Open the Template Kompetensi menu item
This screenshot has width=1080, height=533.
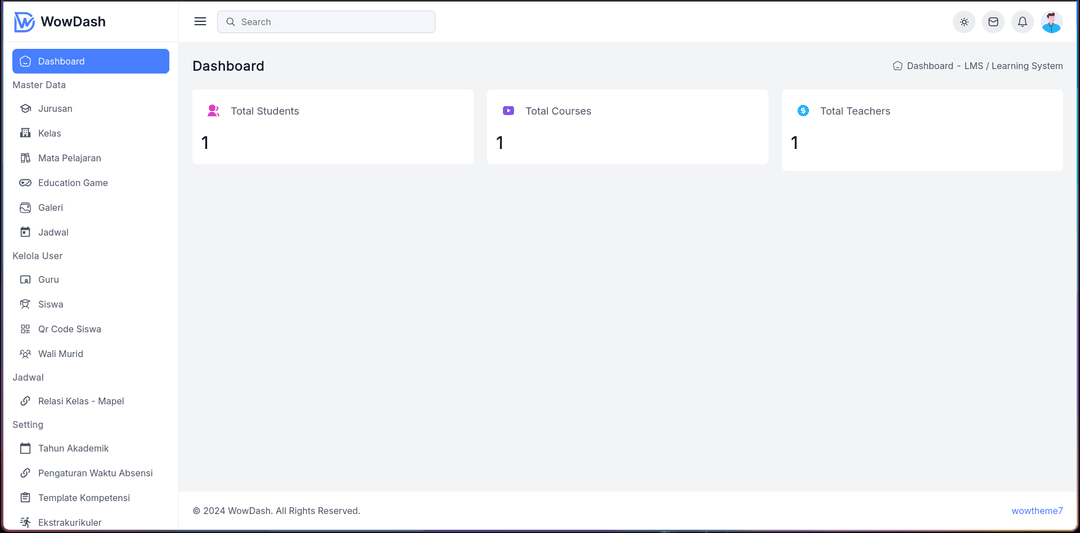click(91, 498)
